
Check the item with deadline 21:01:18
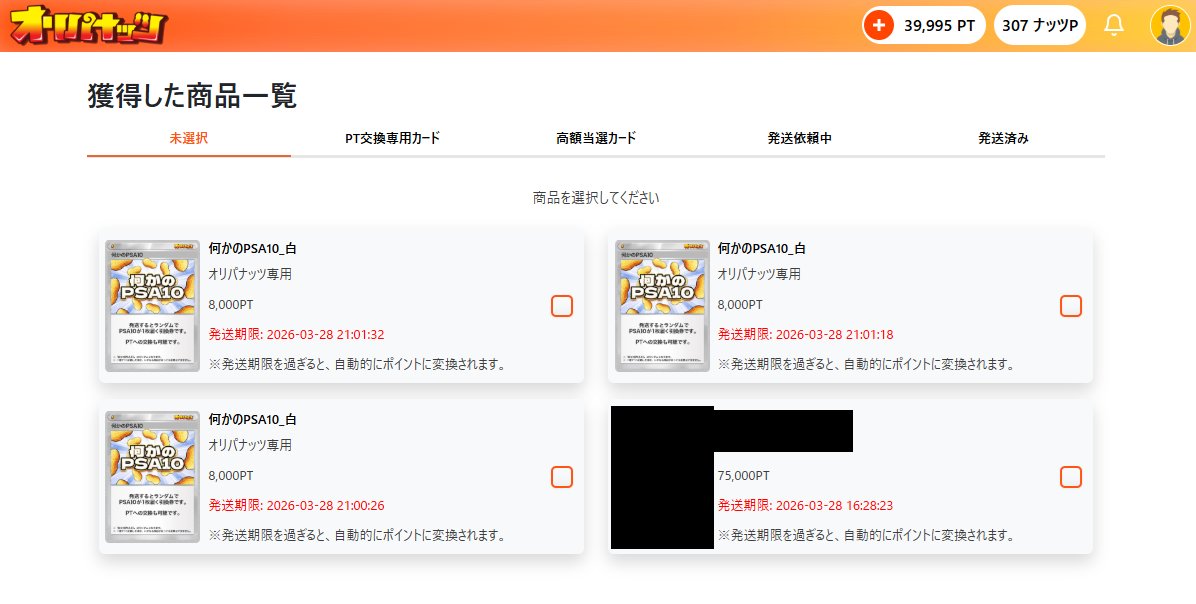pos(1071,306)
